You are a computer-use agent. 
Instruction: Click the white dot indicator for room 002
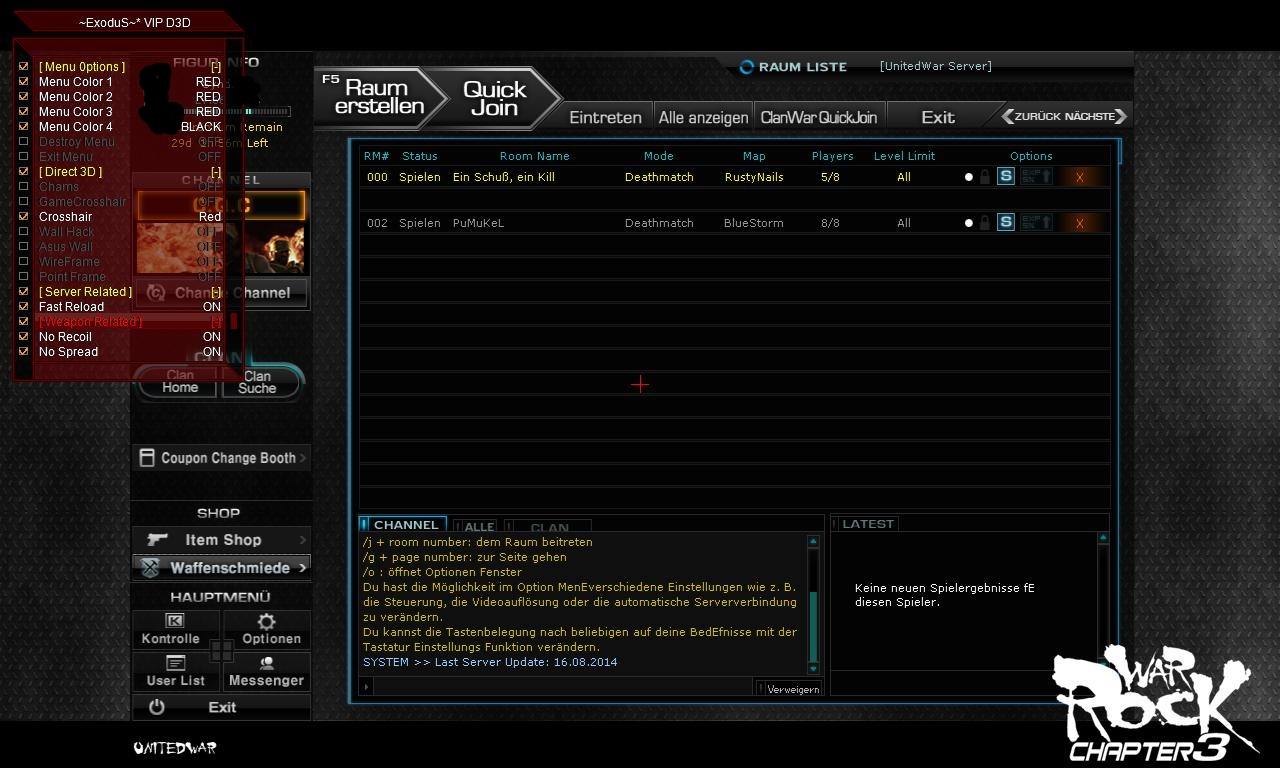968,223
